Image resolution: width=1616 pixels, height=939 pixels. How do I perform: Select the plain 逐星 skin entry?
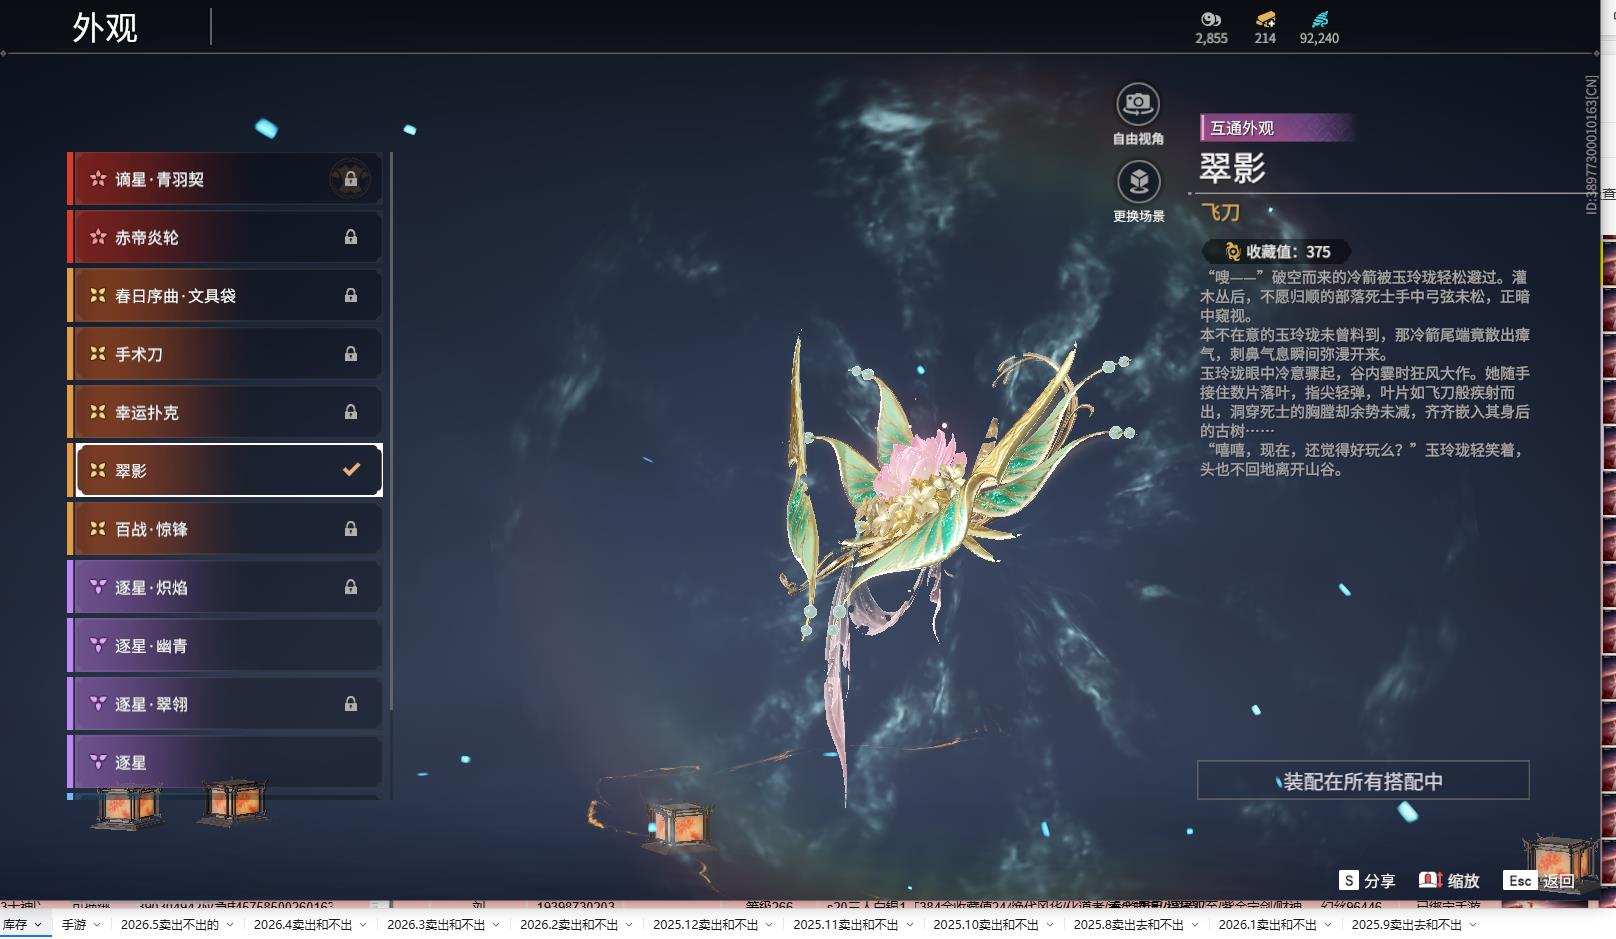tap(226, 762)
